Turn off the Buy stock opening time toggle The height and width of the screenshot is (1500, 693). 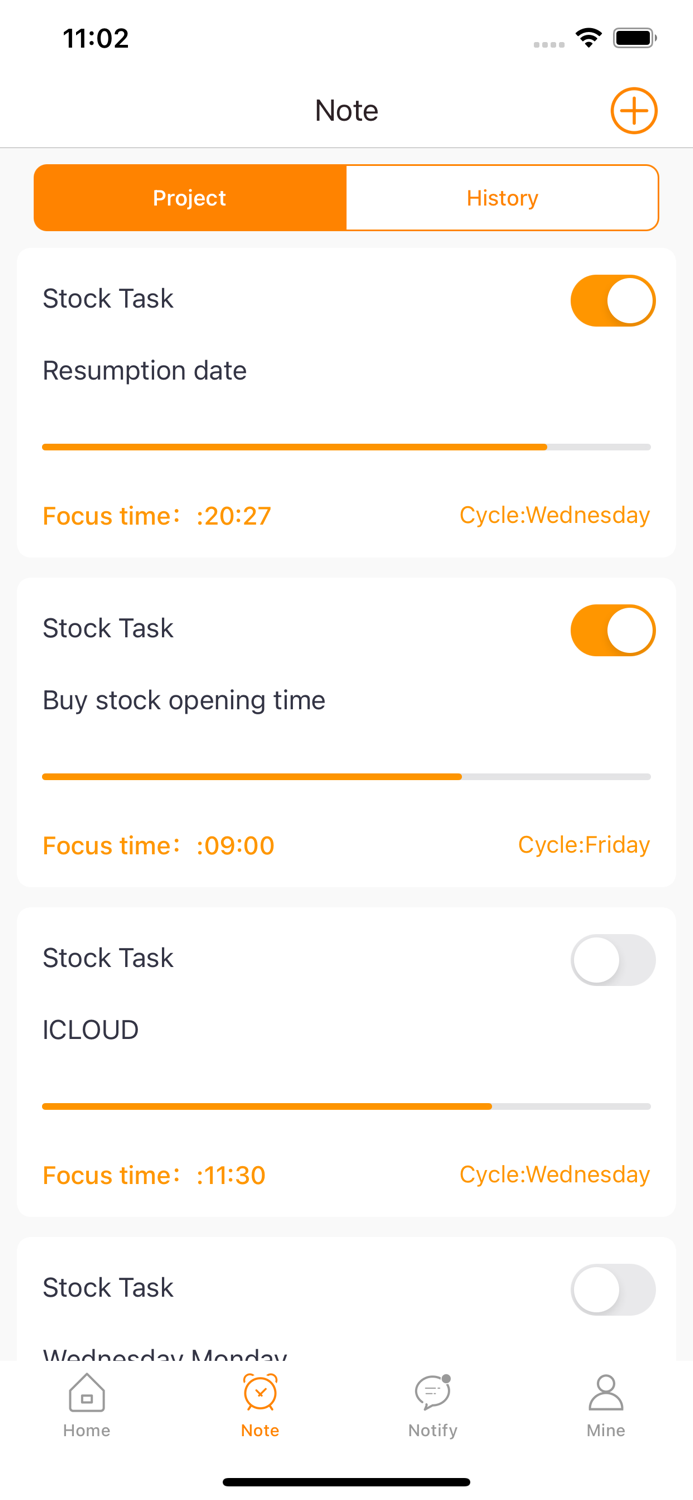point(613,630)
